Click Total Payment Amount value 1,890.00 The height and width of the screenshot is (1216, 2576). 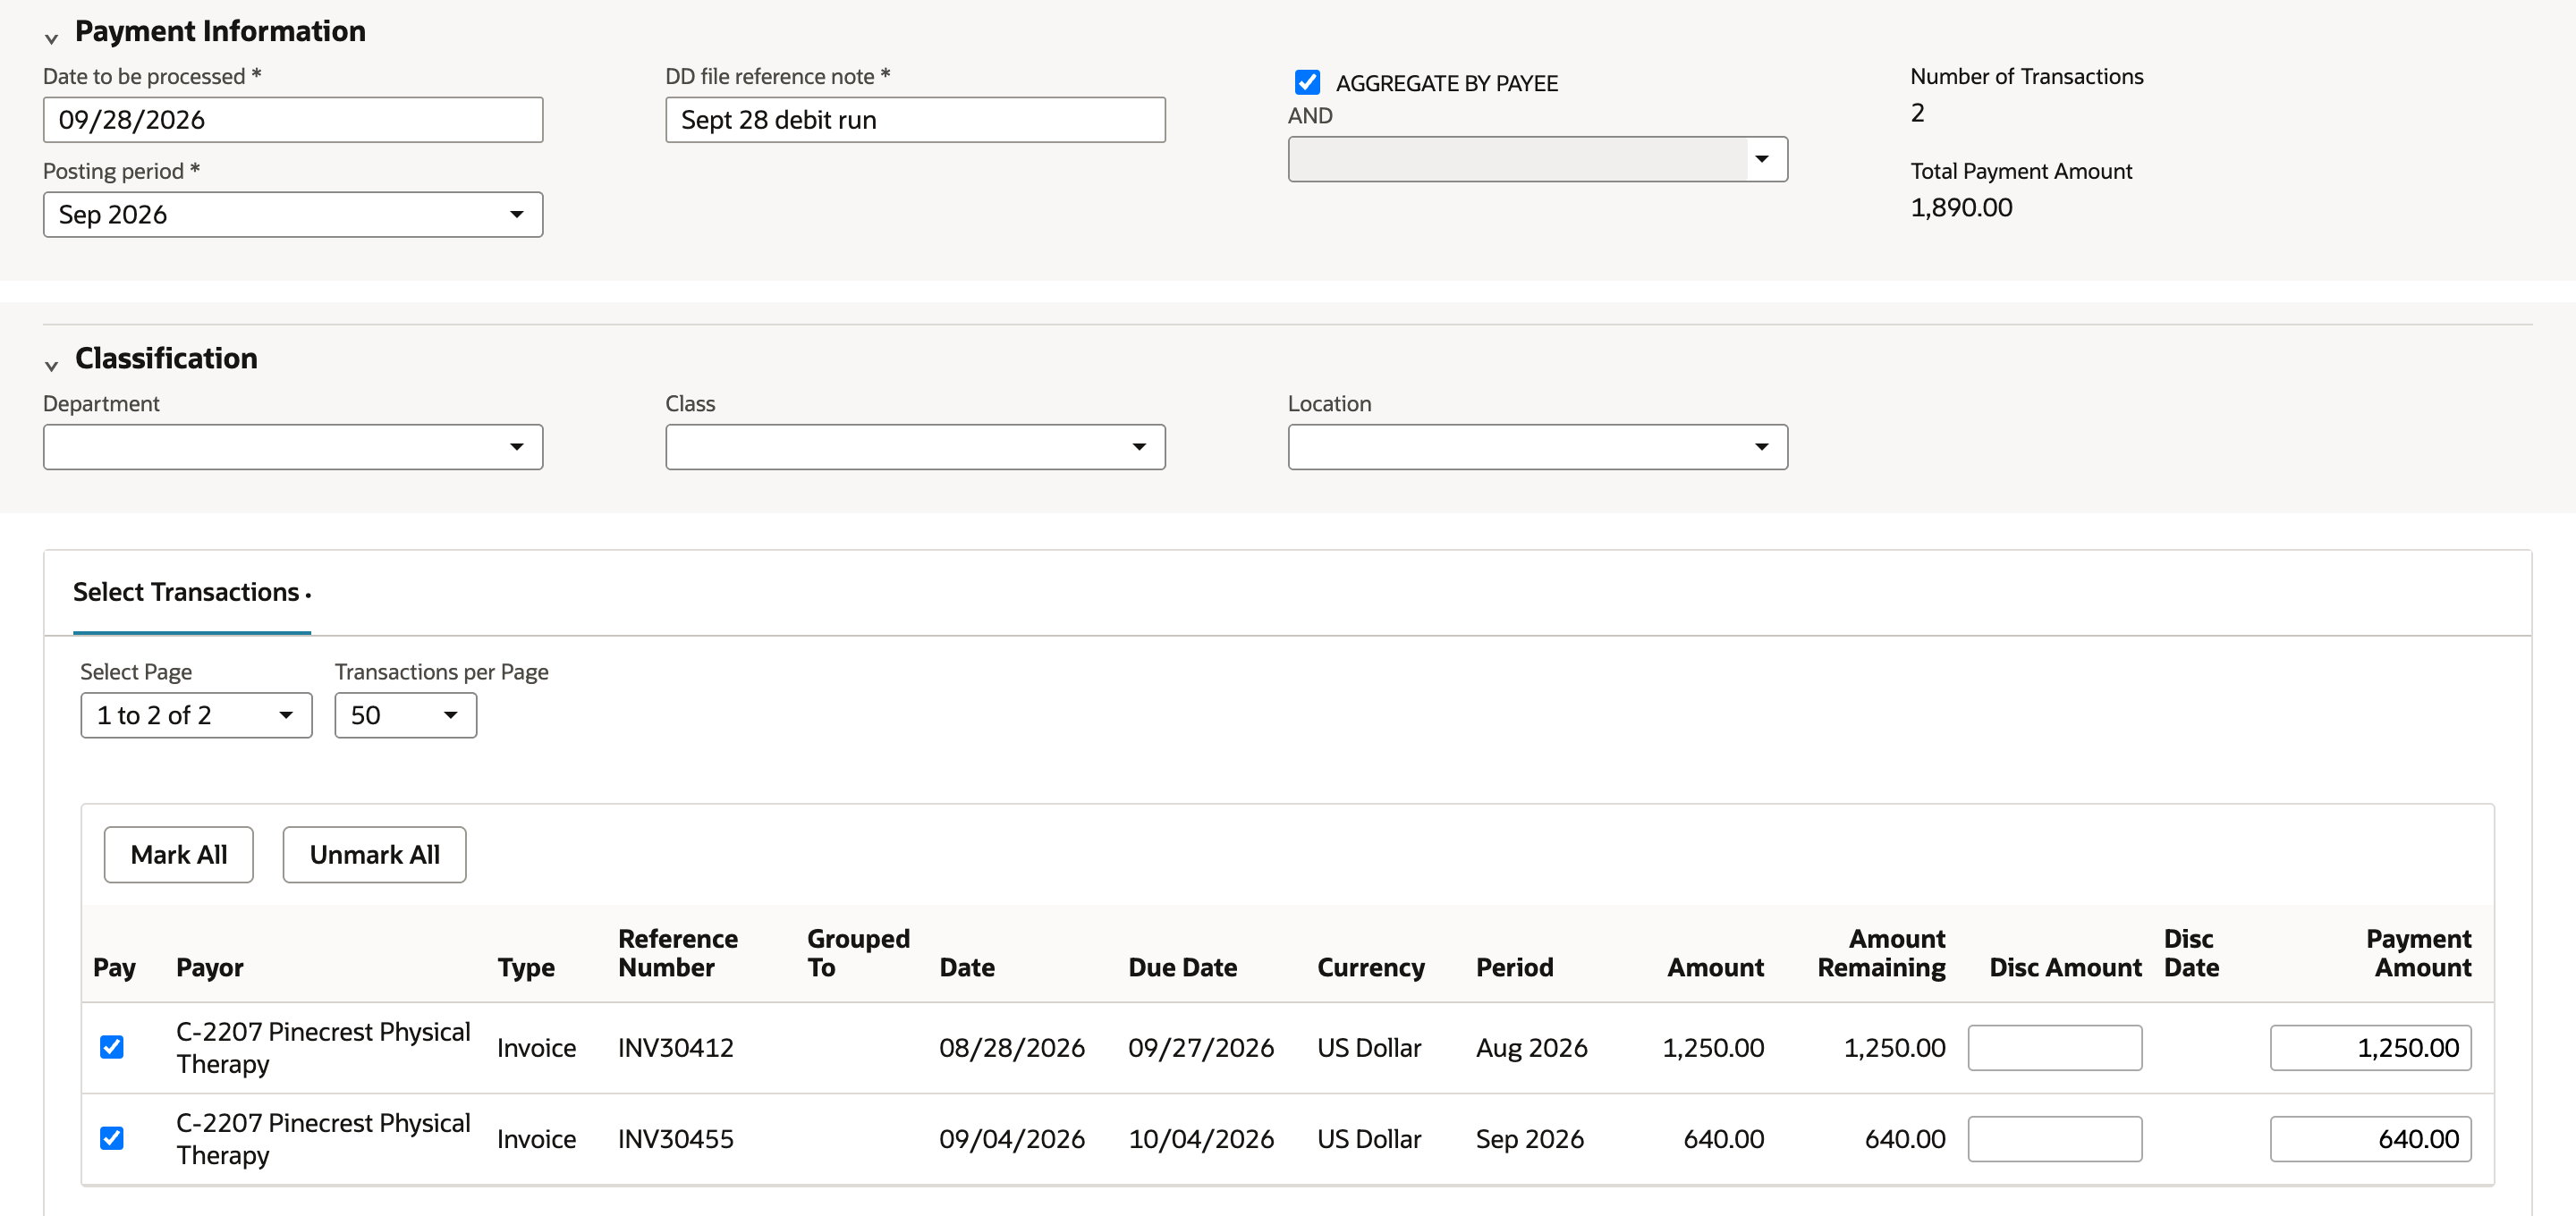(1961, 207)
